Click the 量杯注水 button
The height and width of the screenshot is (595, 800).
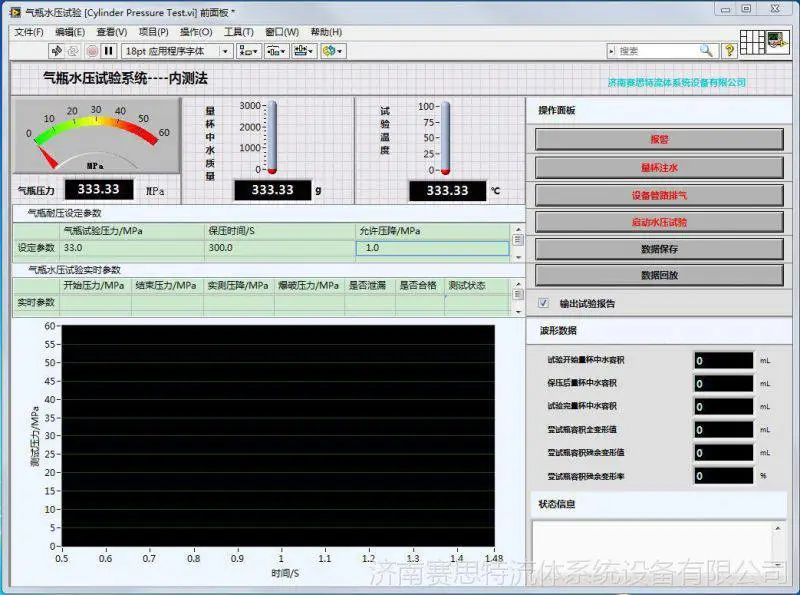point(659,167)
